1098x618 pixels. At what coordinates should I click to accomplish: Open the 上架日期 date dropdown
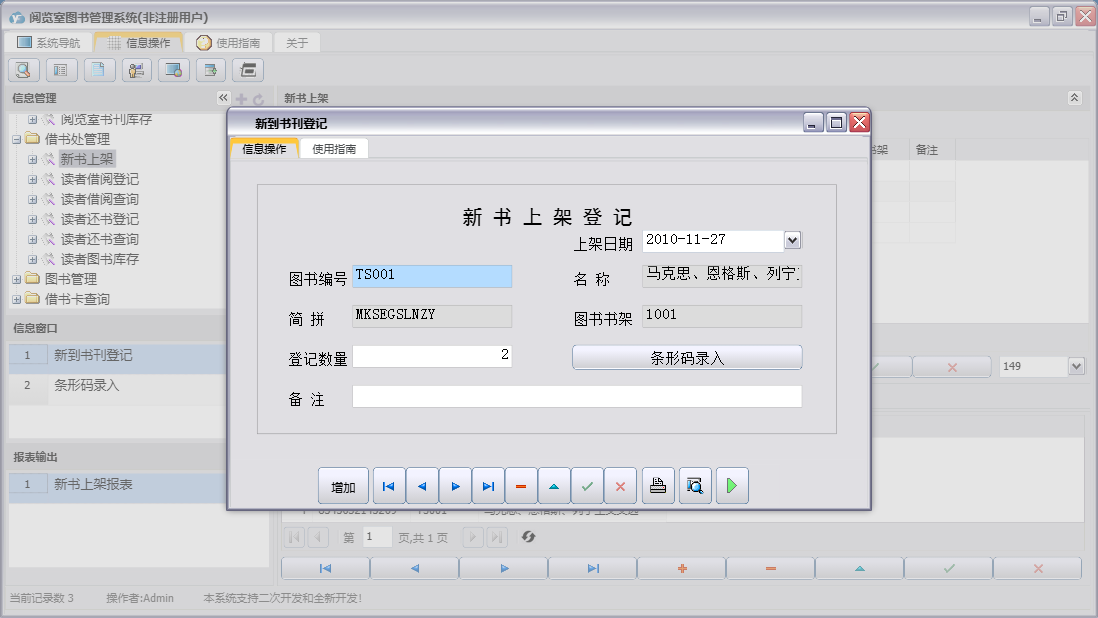tap(794, 240)
